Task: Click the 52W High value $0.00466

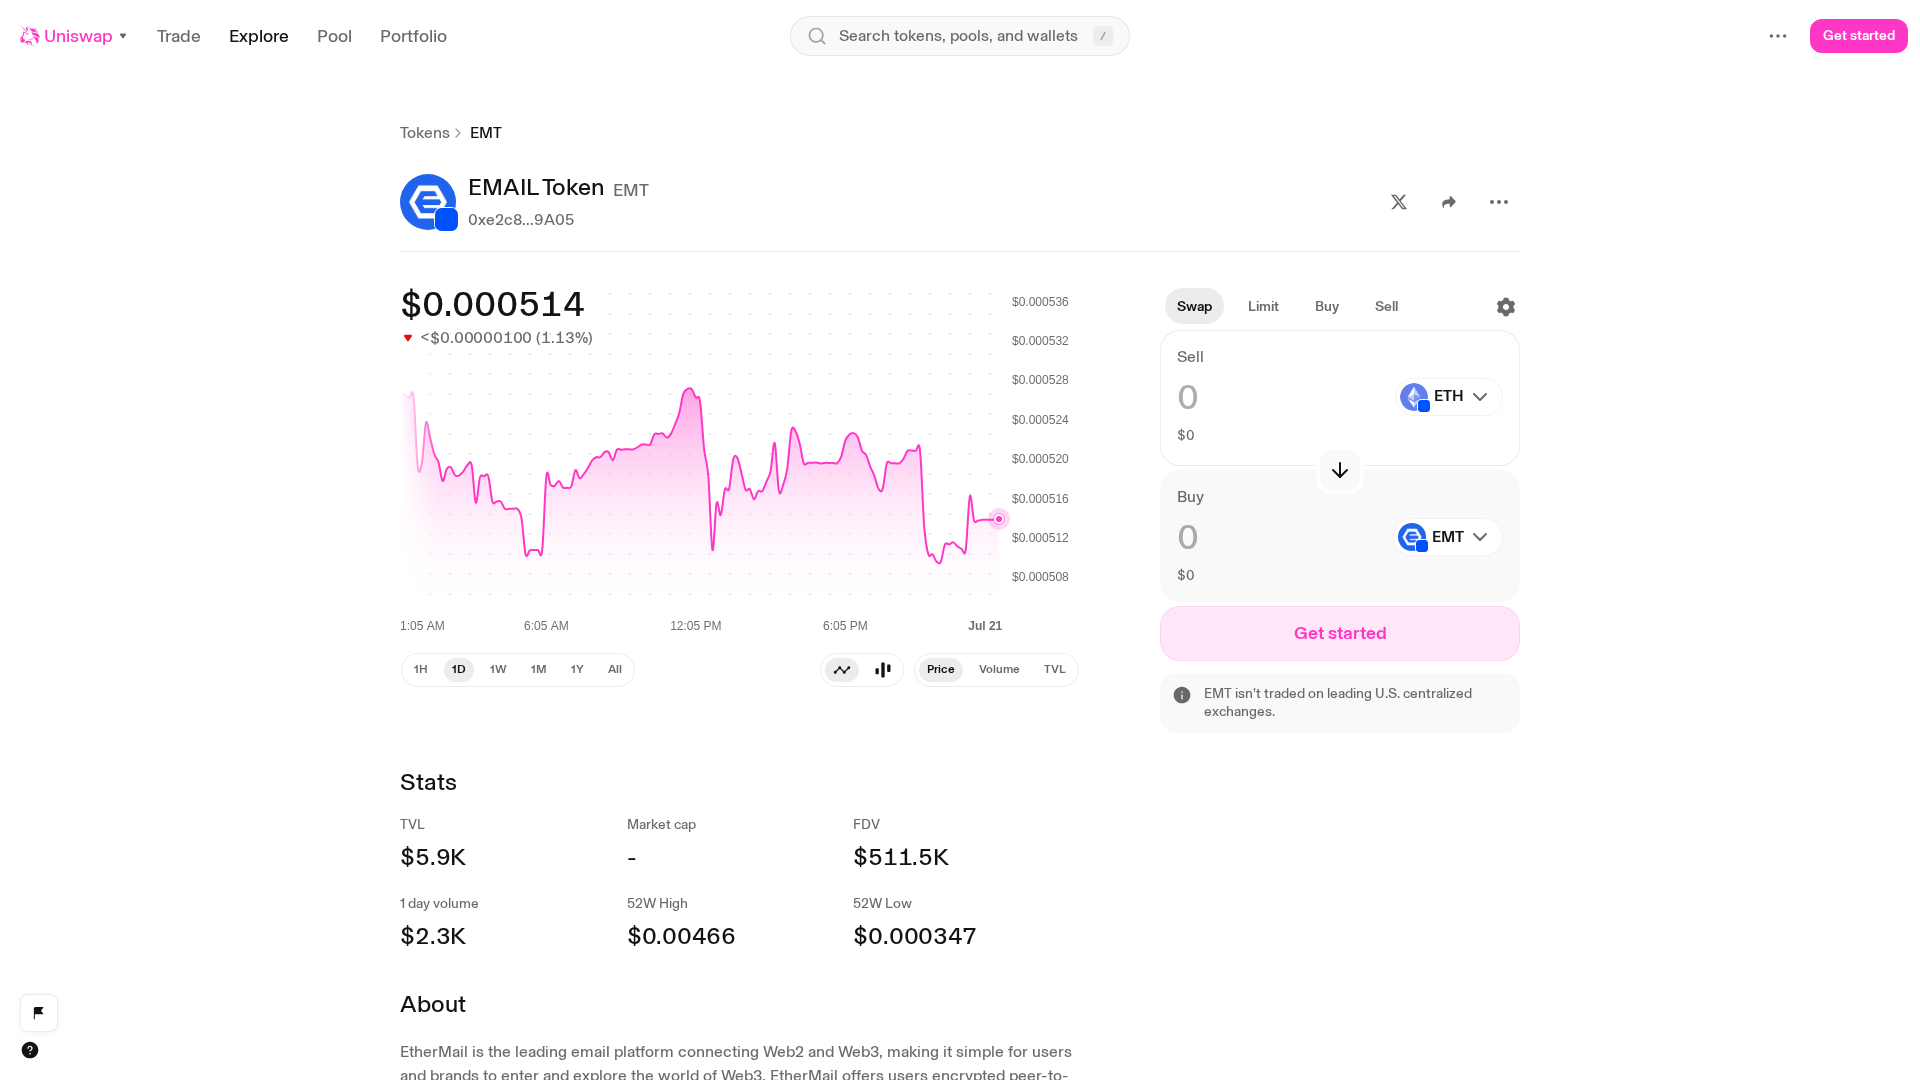Action: click(x=681, y=936)
